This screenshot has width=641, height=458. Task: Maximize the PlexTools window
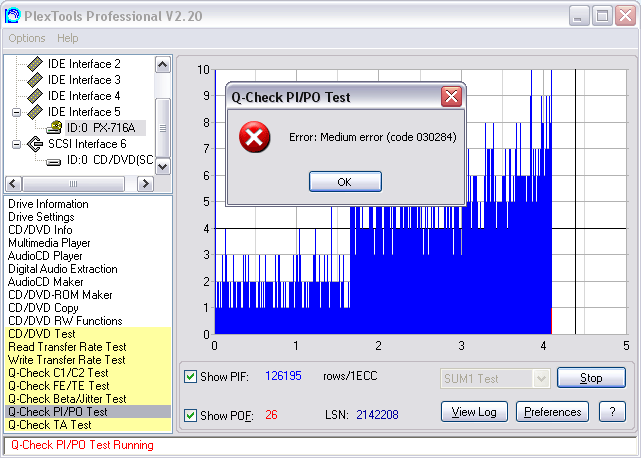tap(602, 16)
